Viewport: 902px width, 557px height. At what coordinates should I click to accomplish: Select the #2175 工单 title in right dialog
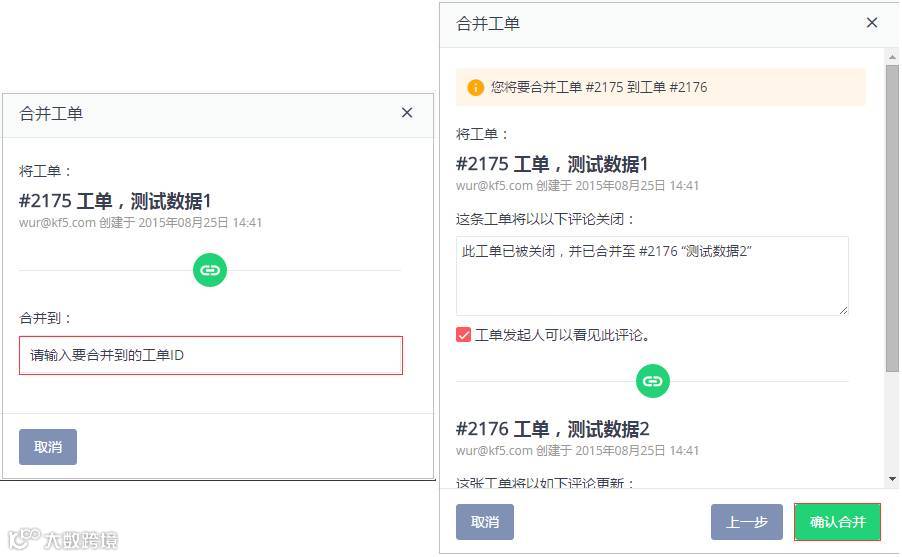pos(552,164)
